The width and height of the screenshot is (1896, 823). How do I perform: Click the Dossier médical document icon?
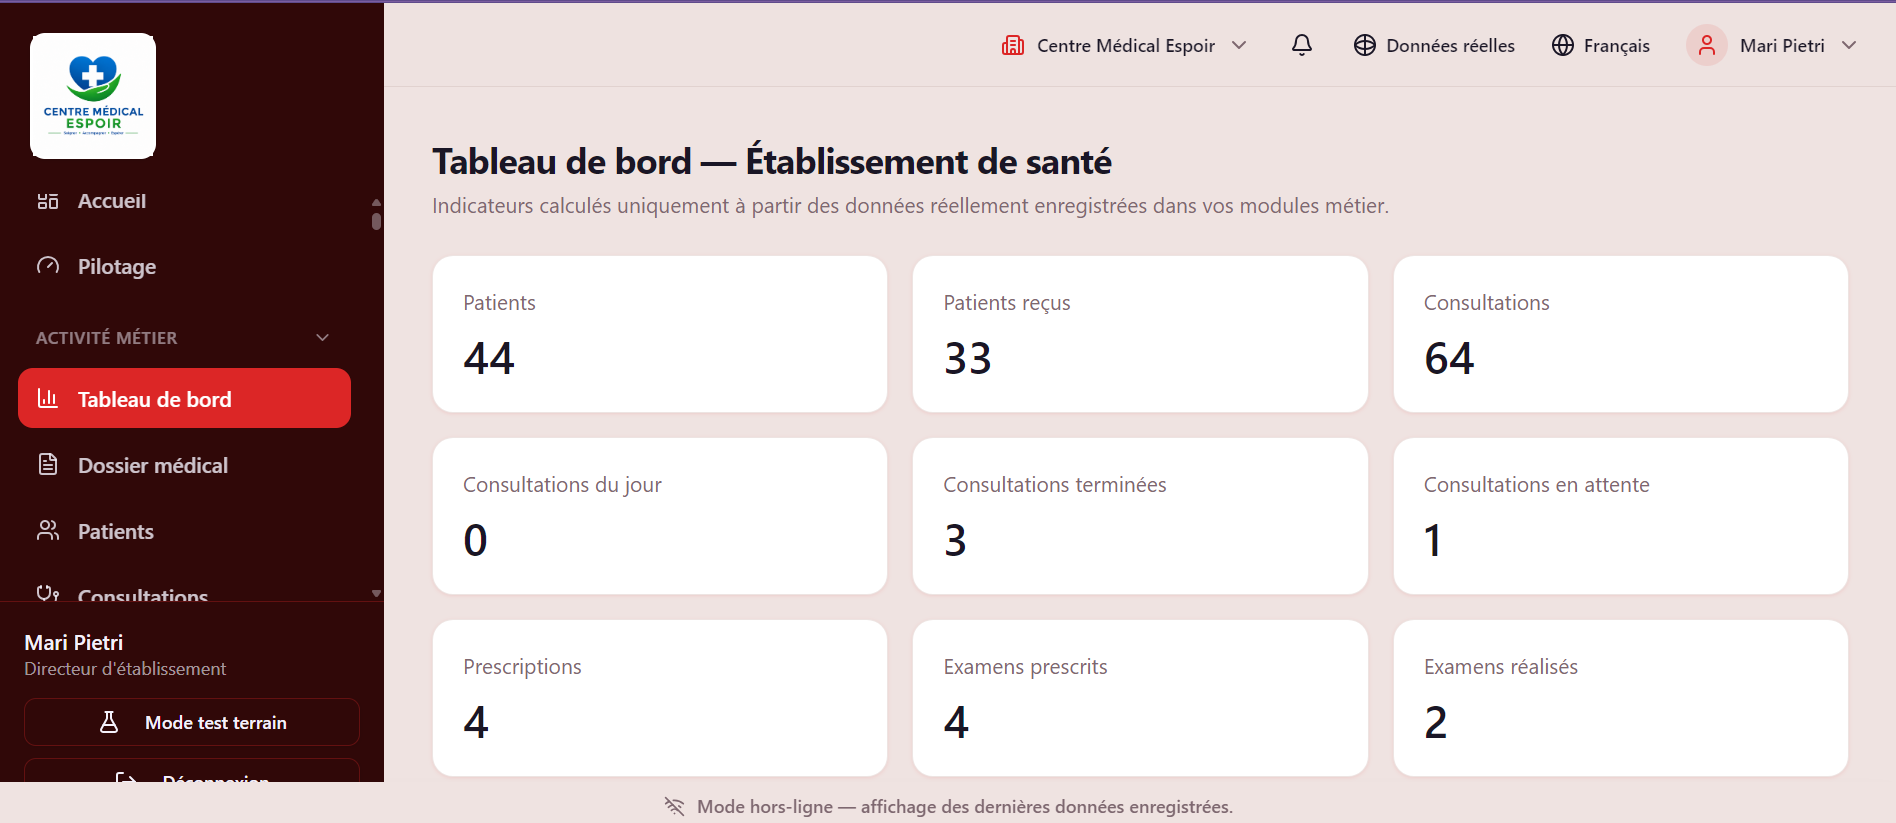coord(48,464)
